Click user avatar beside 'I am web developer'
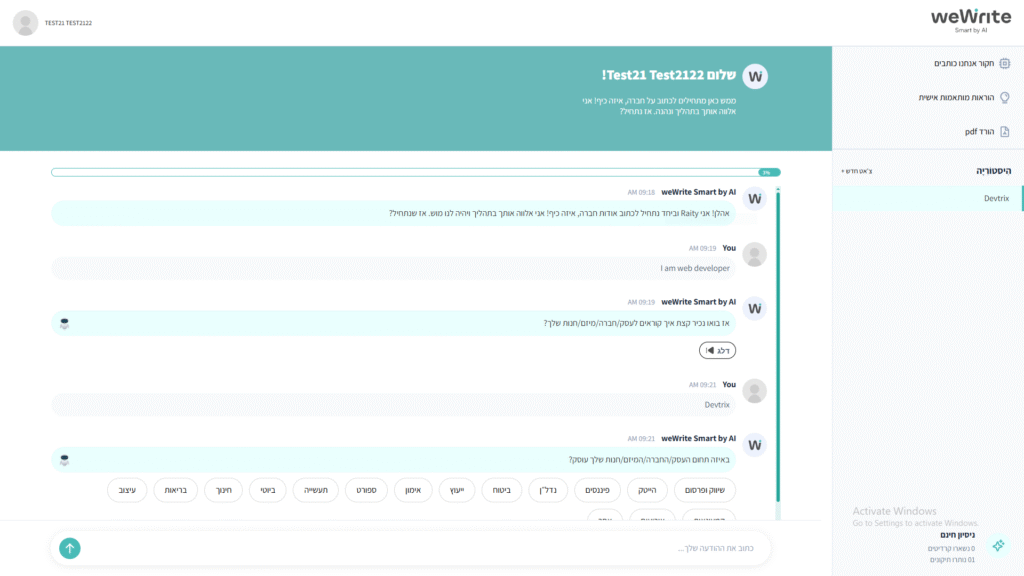This screenshot has height=576, width=1024. click(755, 255)
